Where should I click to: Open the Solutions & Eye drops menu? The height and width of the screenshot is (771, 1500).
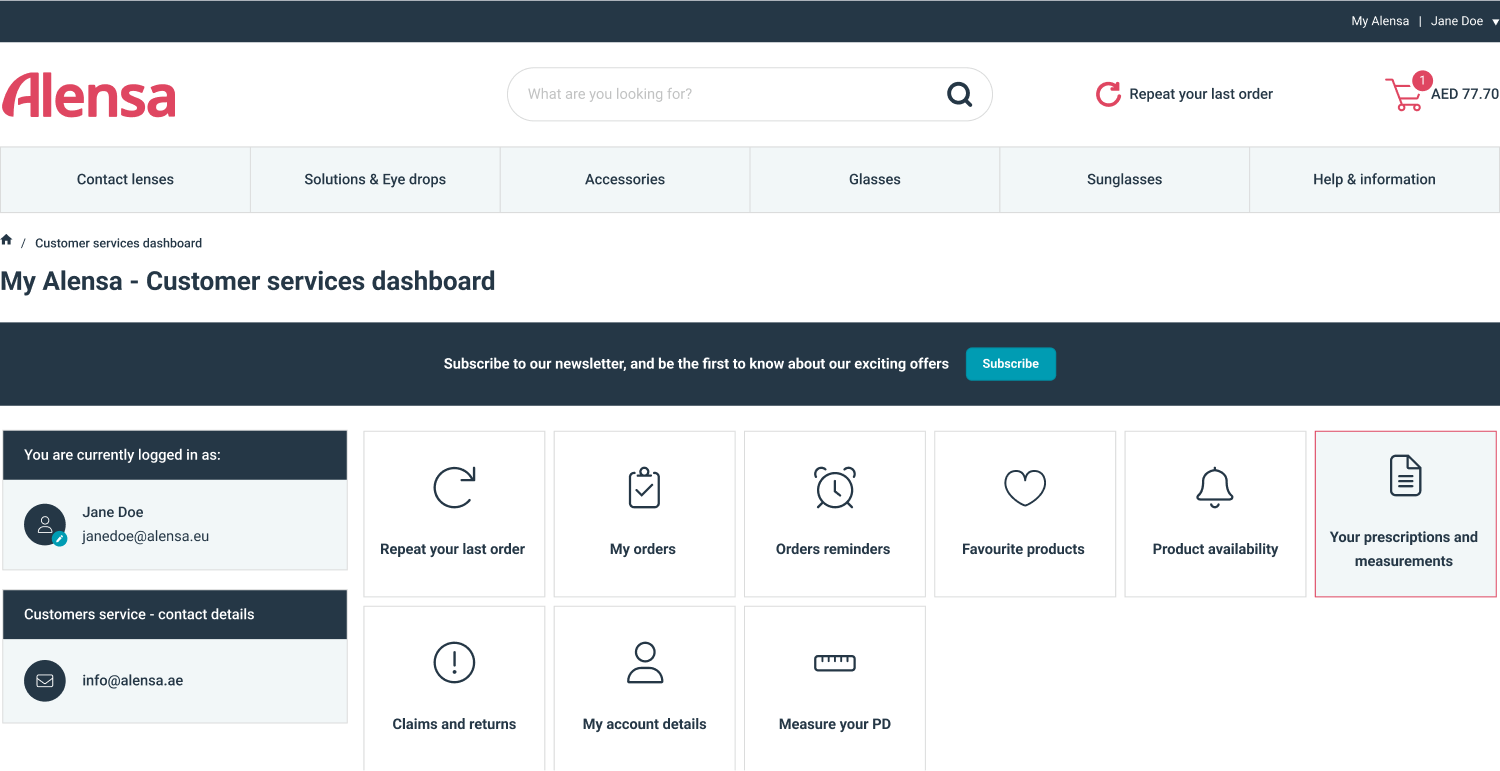pyautogui.click(x=375, y=180)
